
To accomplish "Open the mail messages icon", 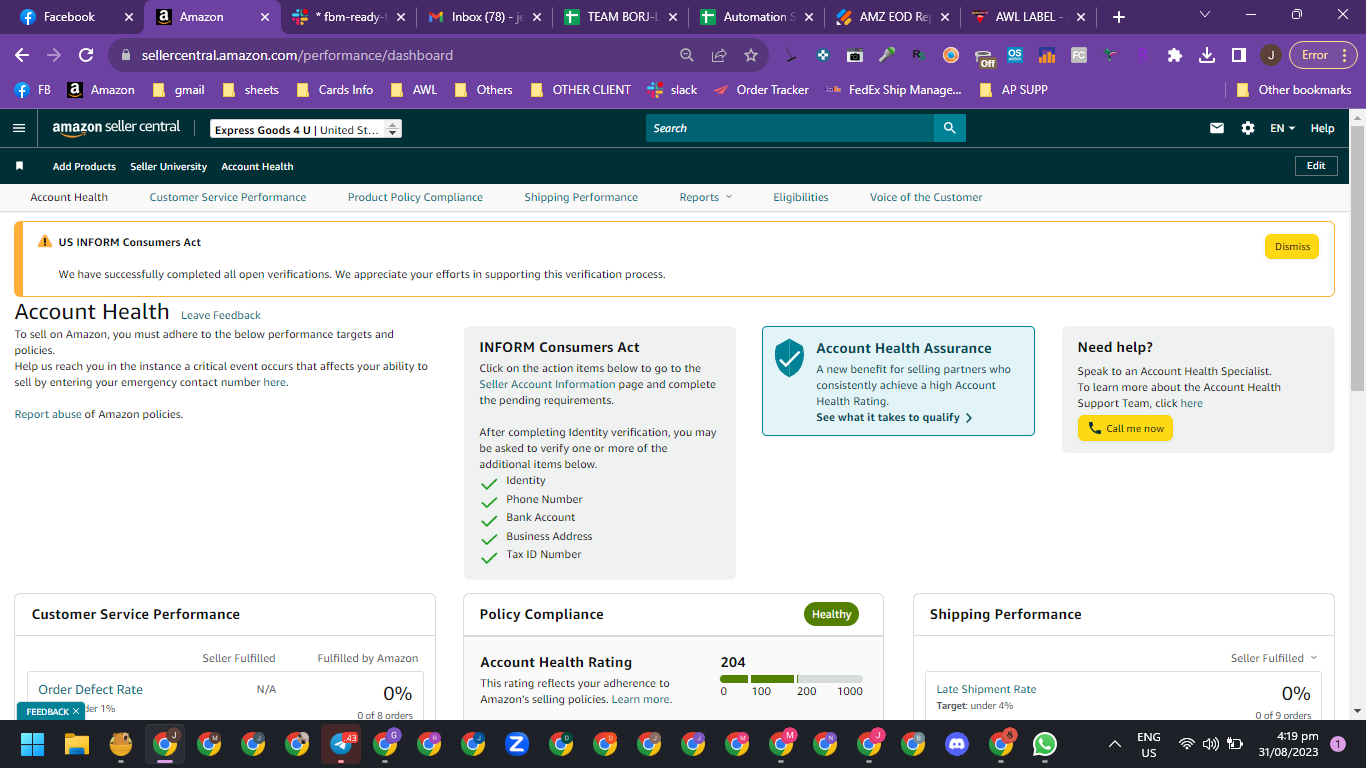I will click(x=1217, y=128).
